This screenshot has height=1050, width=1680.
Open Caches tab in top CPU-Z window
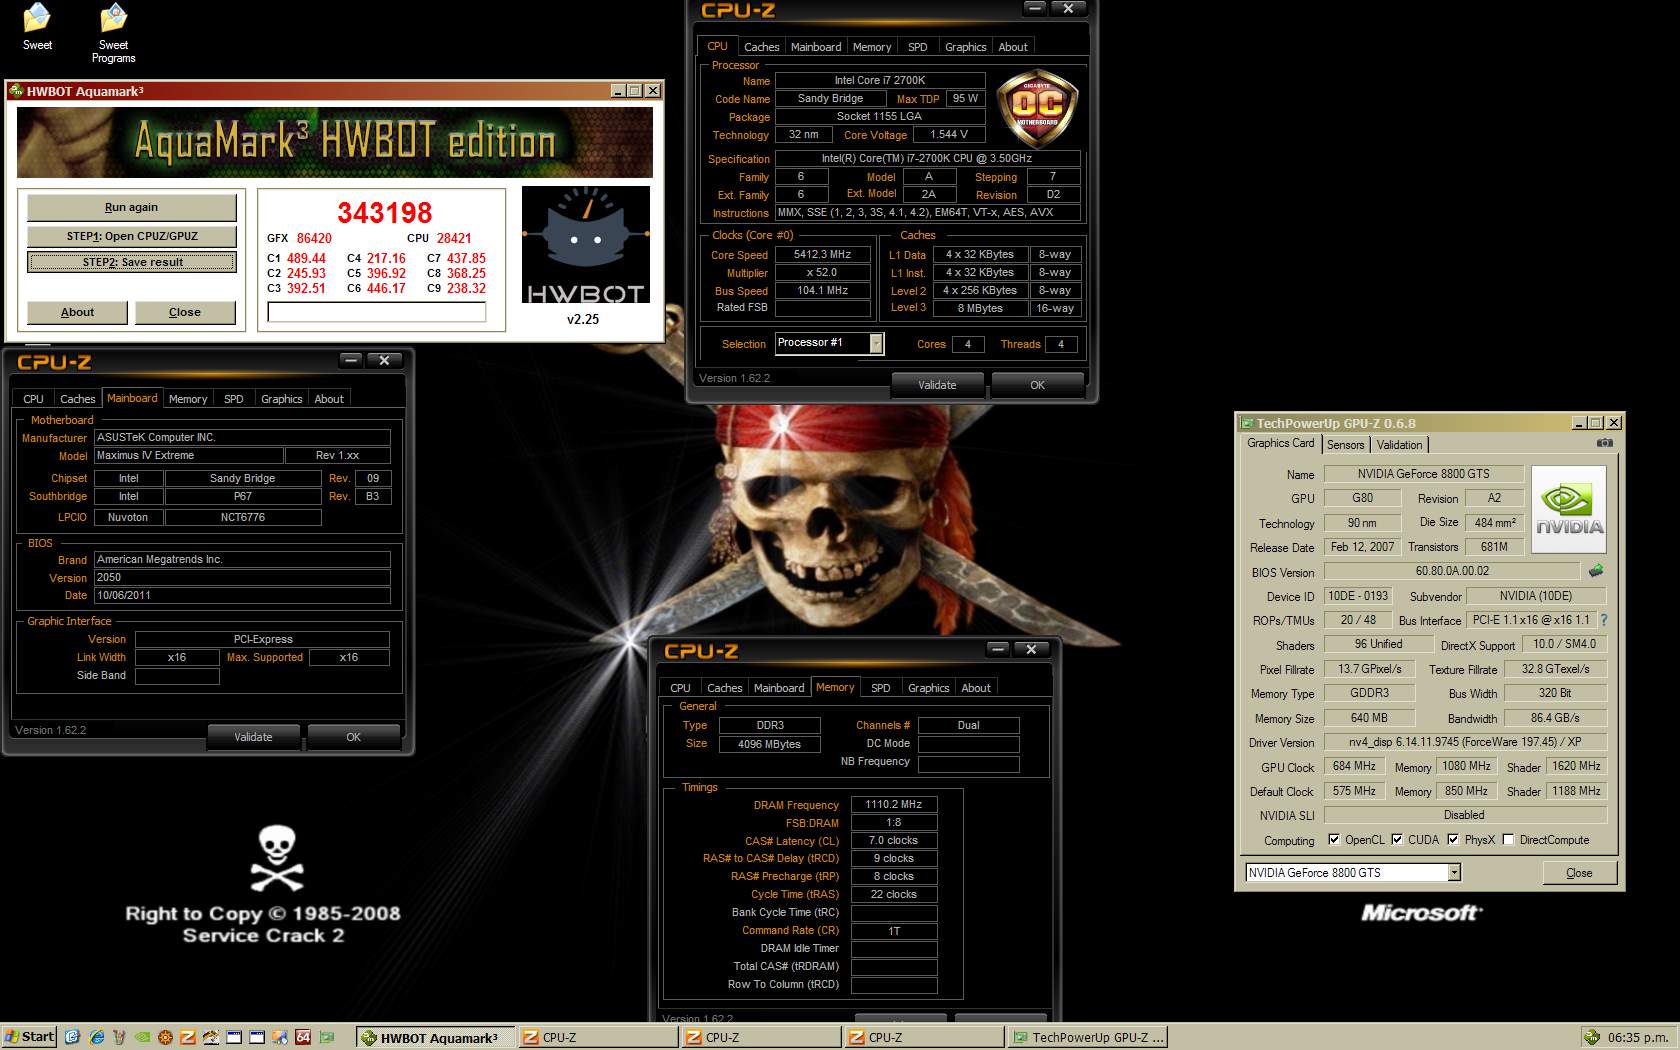(x=761, y=47)
